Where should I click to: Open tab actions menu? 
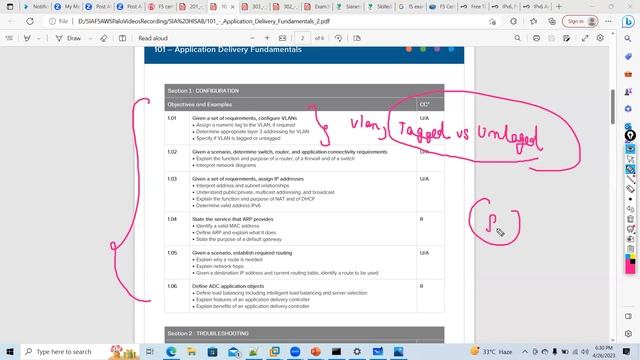coord(10,7)
